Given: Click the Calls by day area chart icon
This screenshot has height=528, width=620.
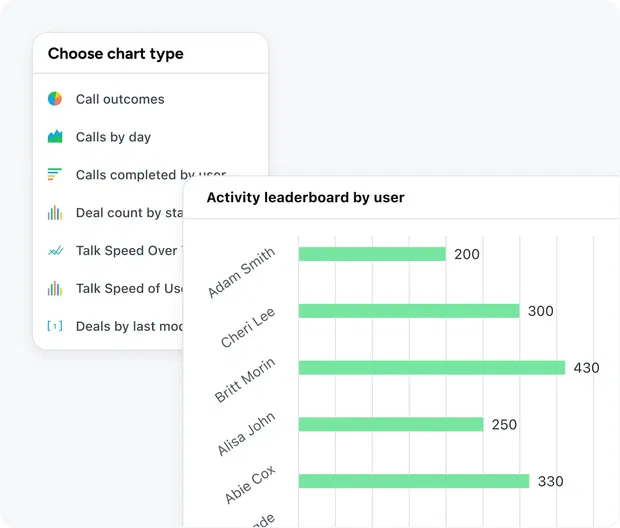Looking at the screenshot, I should [55, 136].
